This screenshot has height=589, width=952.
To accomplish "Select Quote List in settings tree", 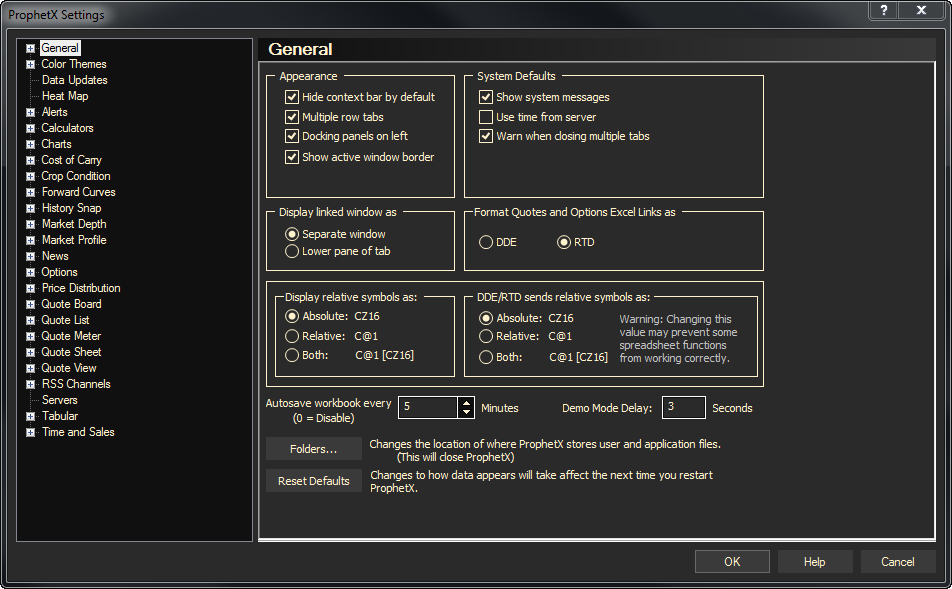I will (x=65, y=320).
